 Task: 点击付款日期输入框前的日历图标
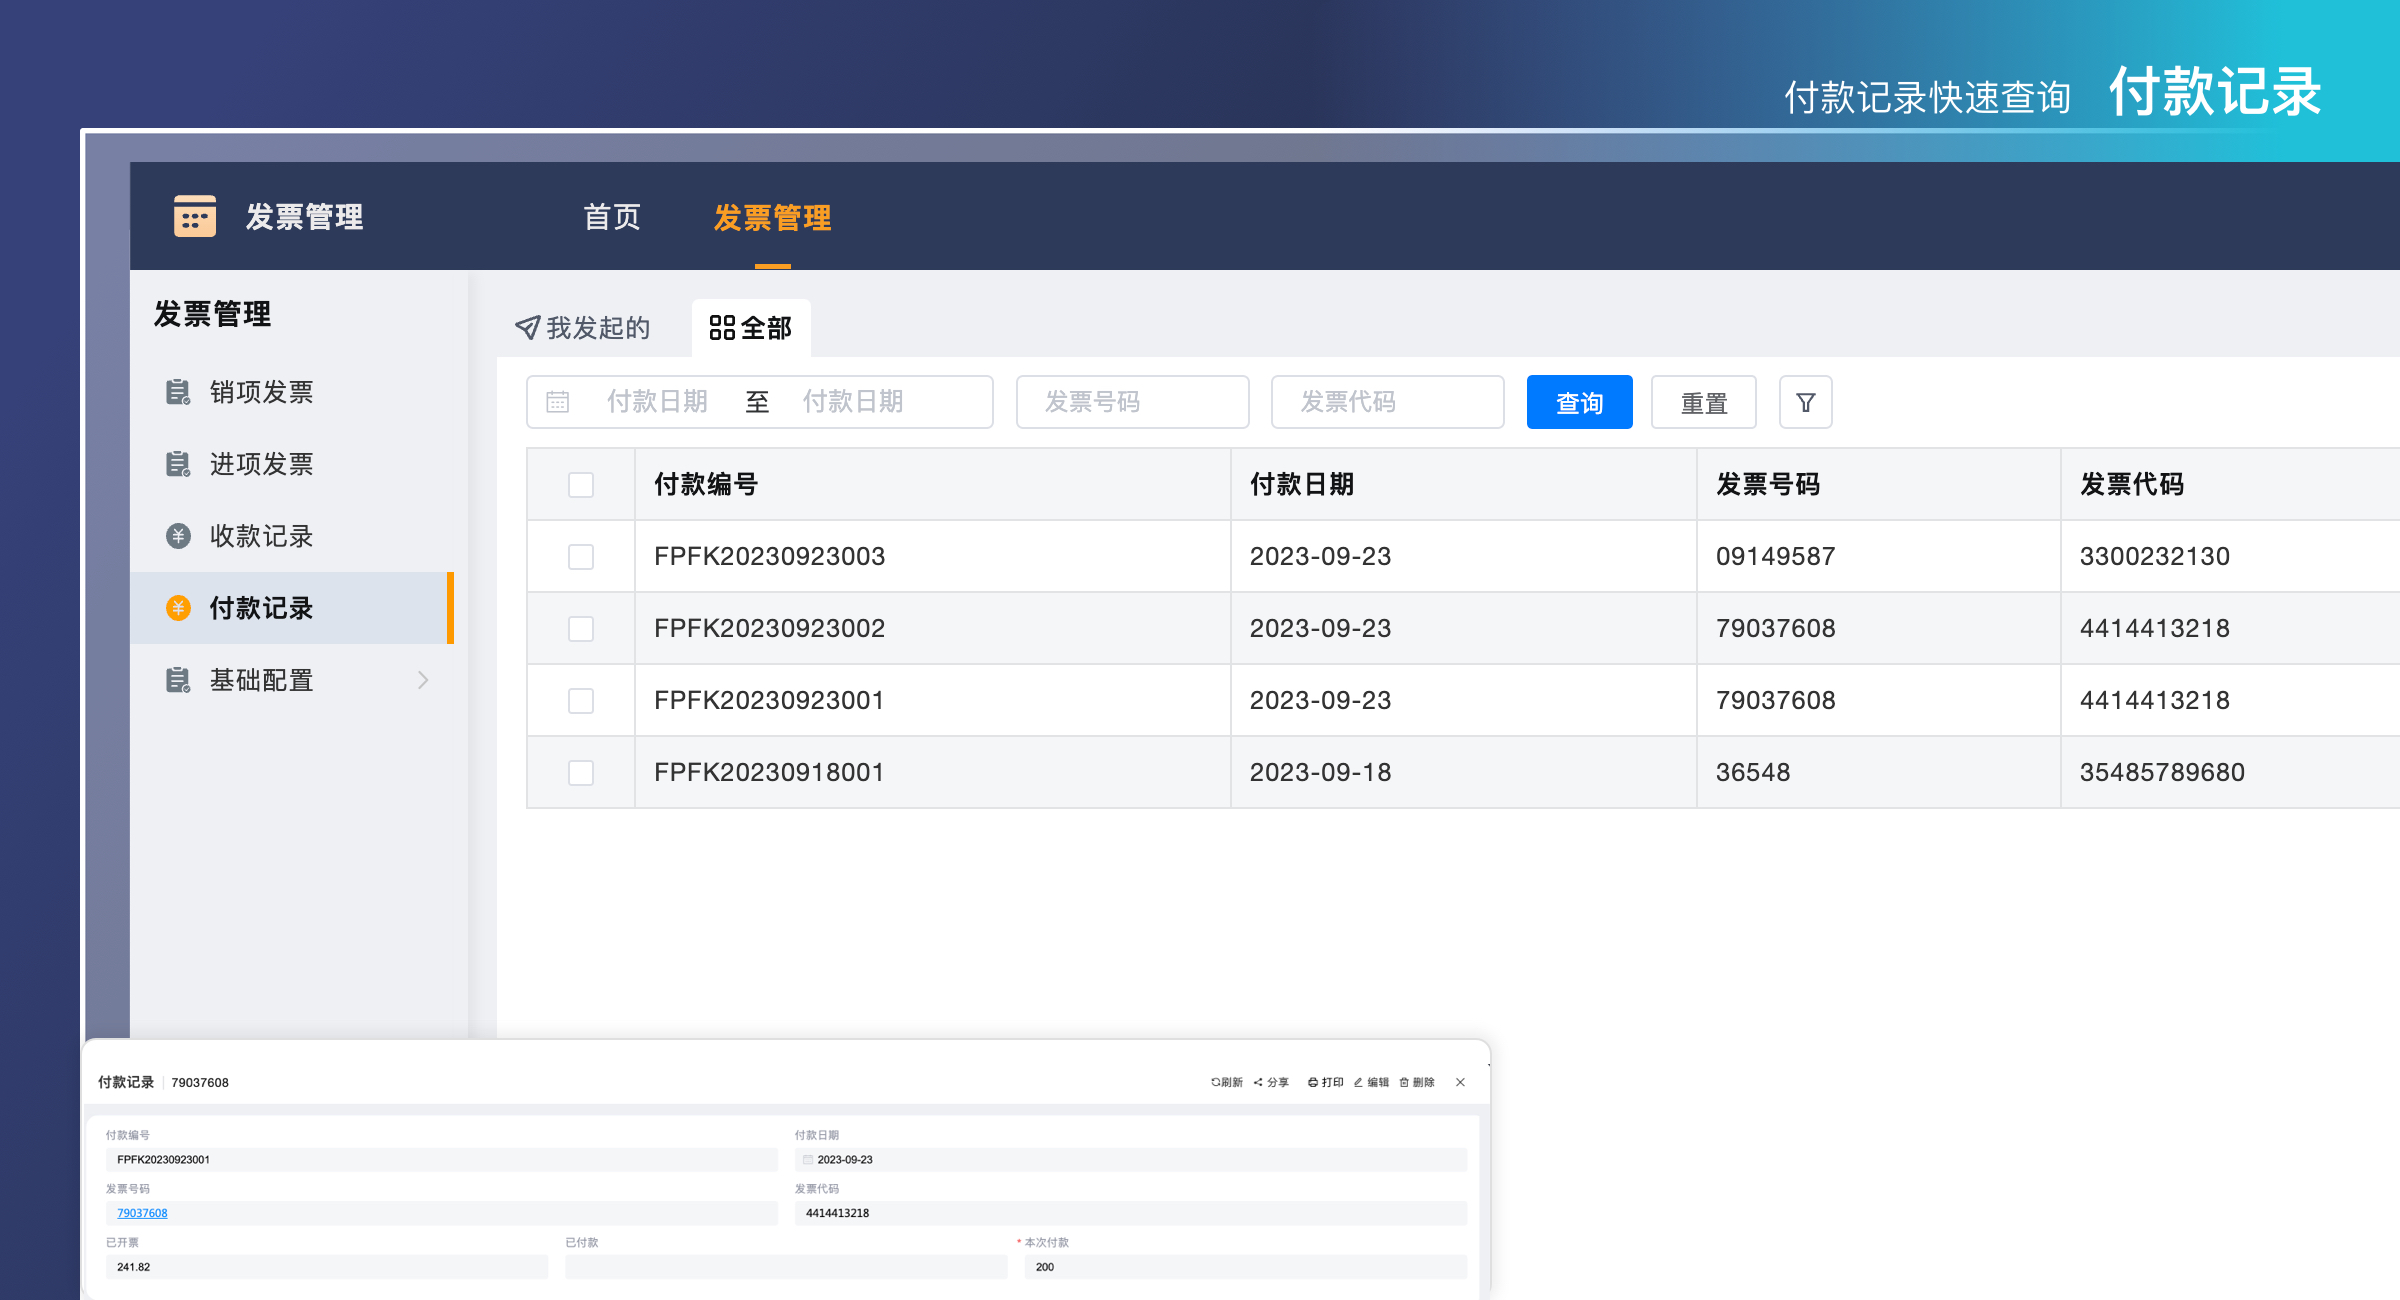[x=557, y=402]
